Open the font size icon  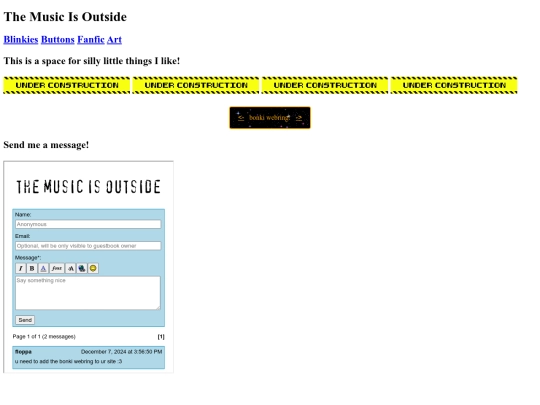point(70,268)
